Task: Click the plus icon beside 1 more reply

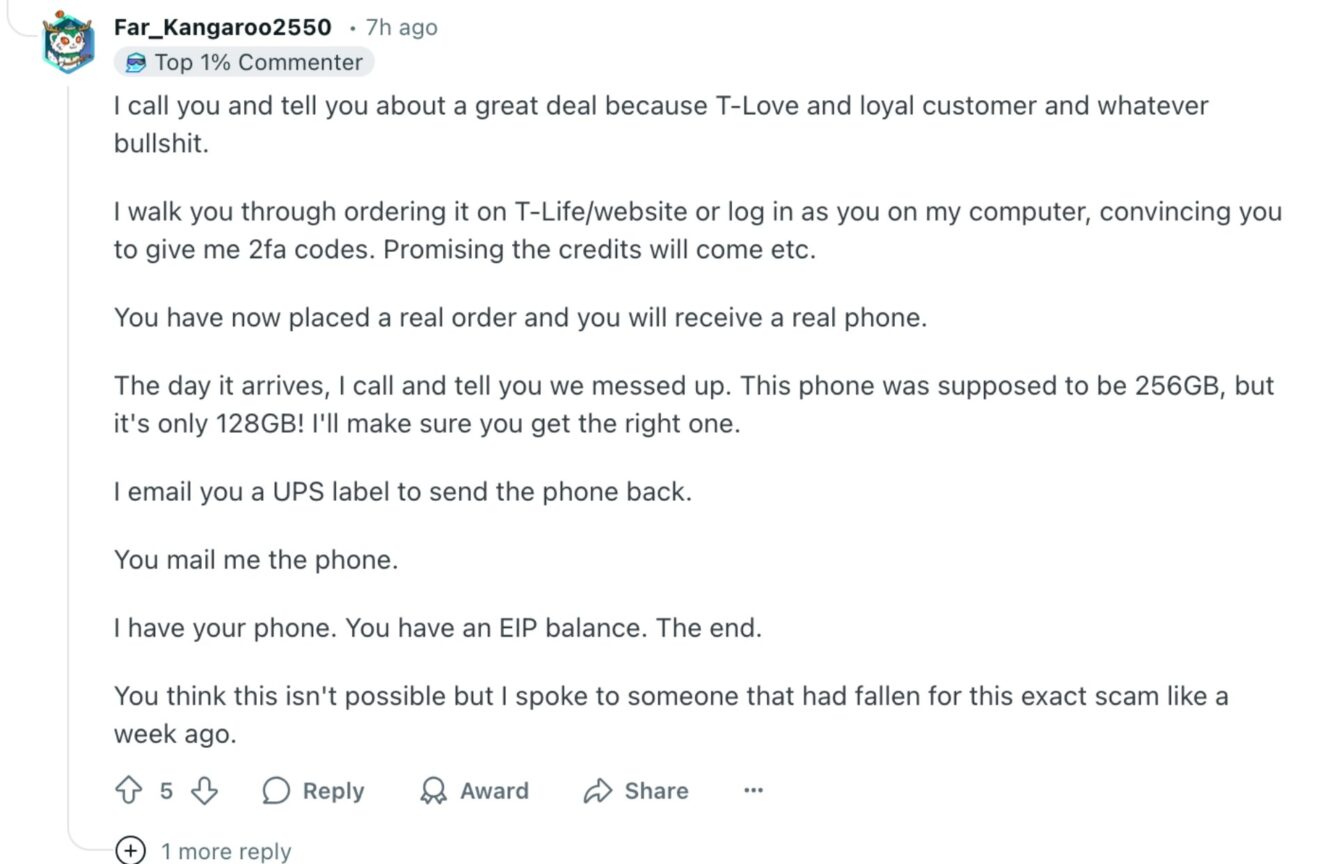Action: 128,851
